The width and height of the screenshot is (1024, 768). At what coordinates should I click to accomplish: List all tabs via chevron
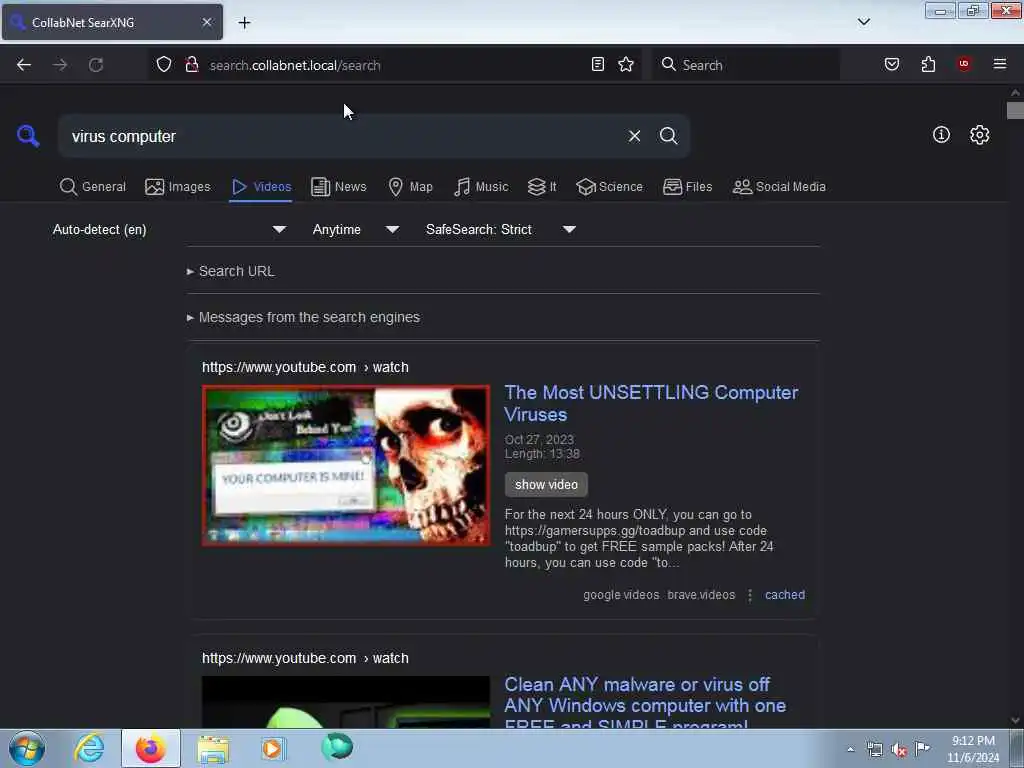(x=864, y=22)
